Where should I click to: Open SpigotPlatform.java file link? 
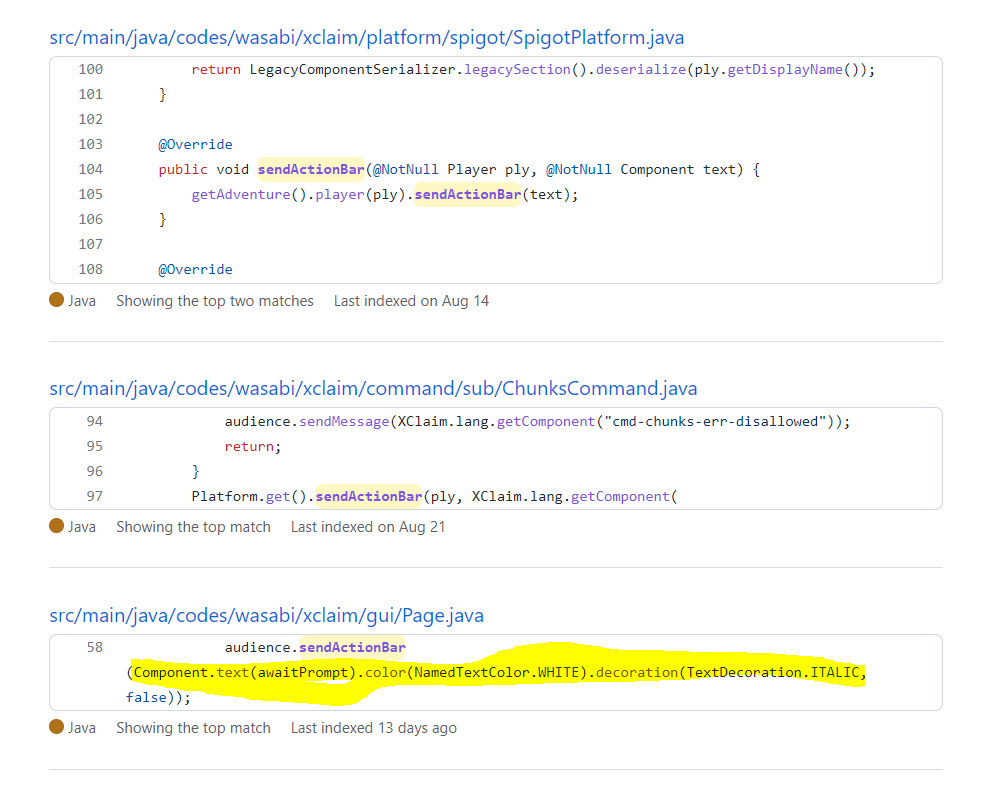[x=367, y=38]
